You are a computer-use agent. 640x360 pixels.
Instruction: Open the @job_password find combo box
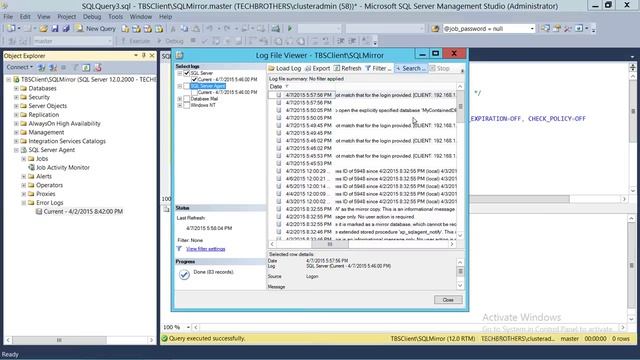(532, 29)
